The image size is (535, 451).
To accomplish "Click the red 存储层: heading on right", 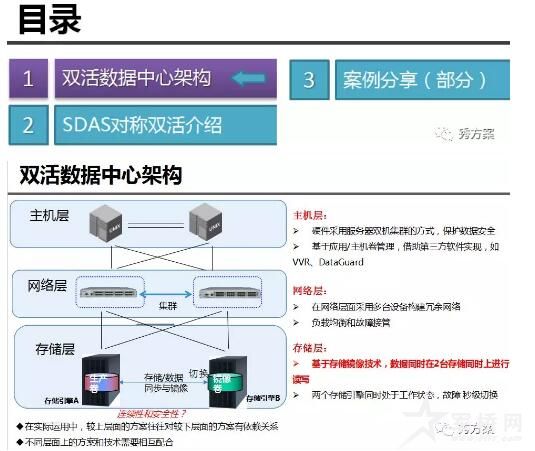I will [310, 348].
